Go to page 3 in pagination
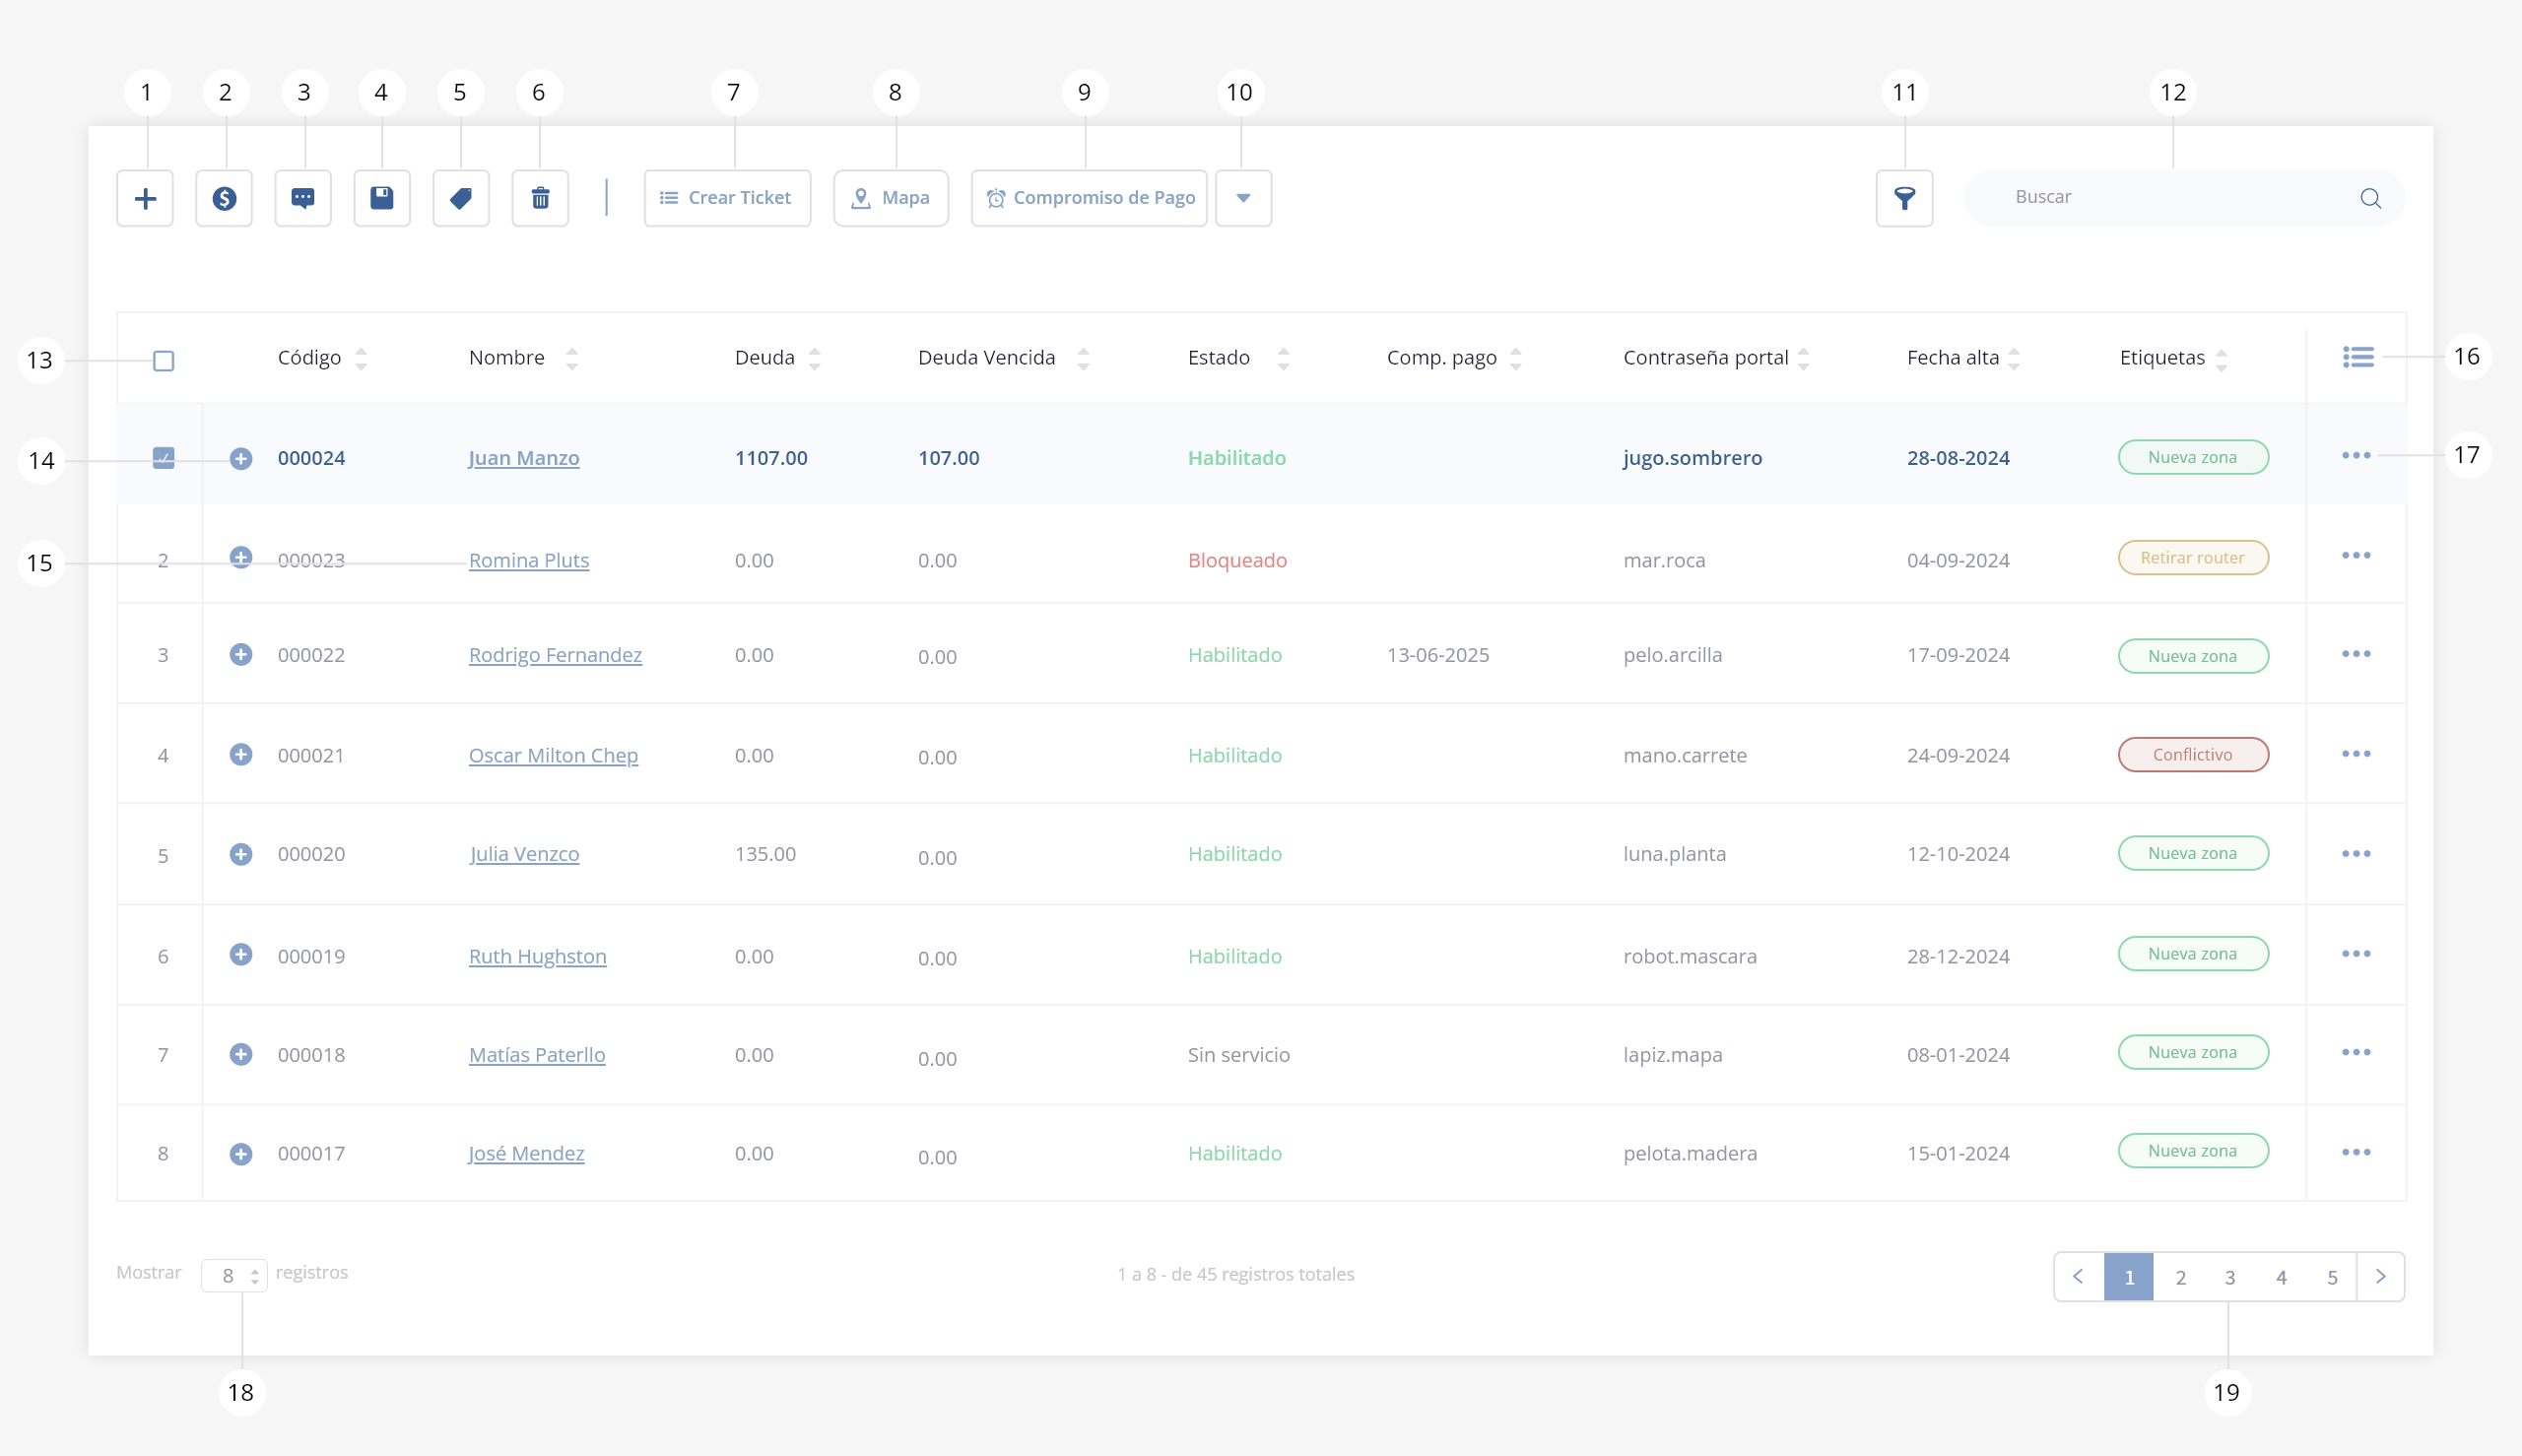Screen dimensions: 2522x1456 coord(2230,1277)
